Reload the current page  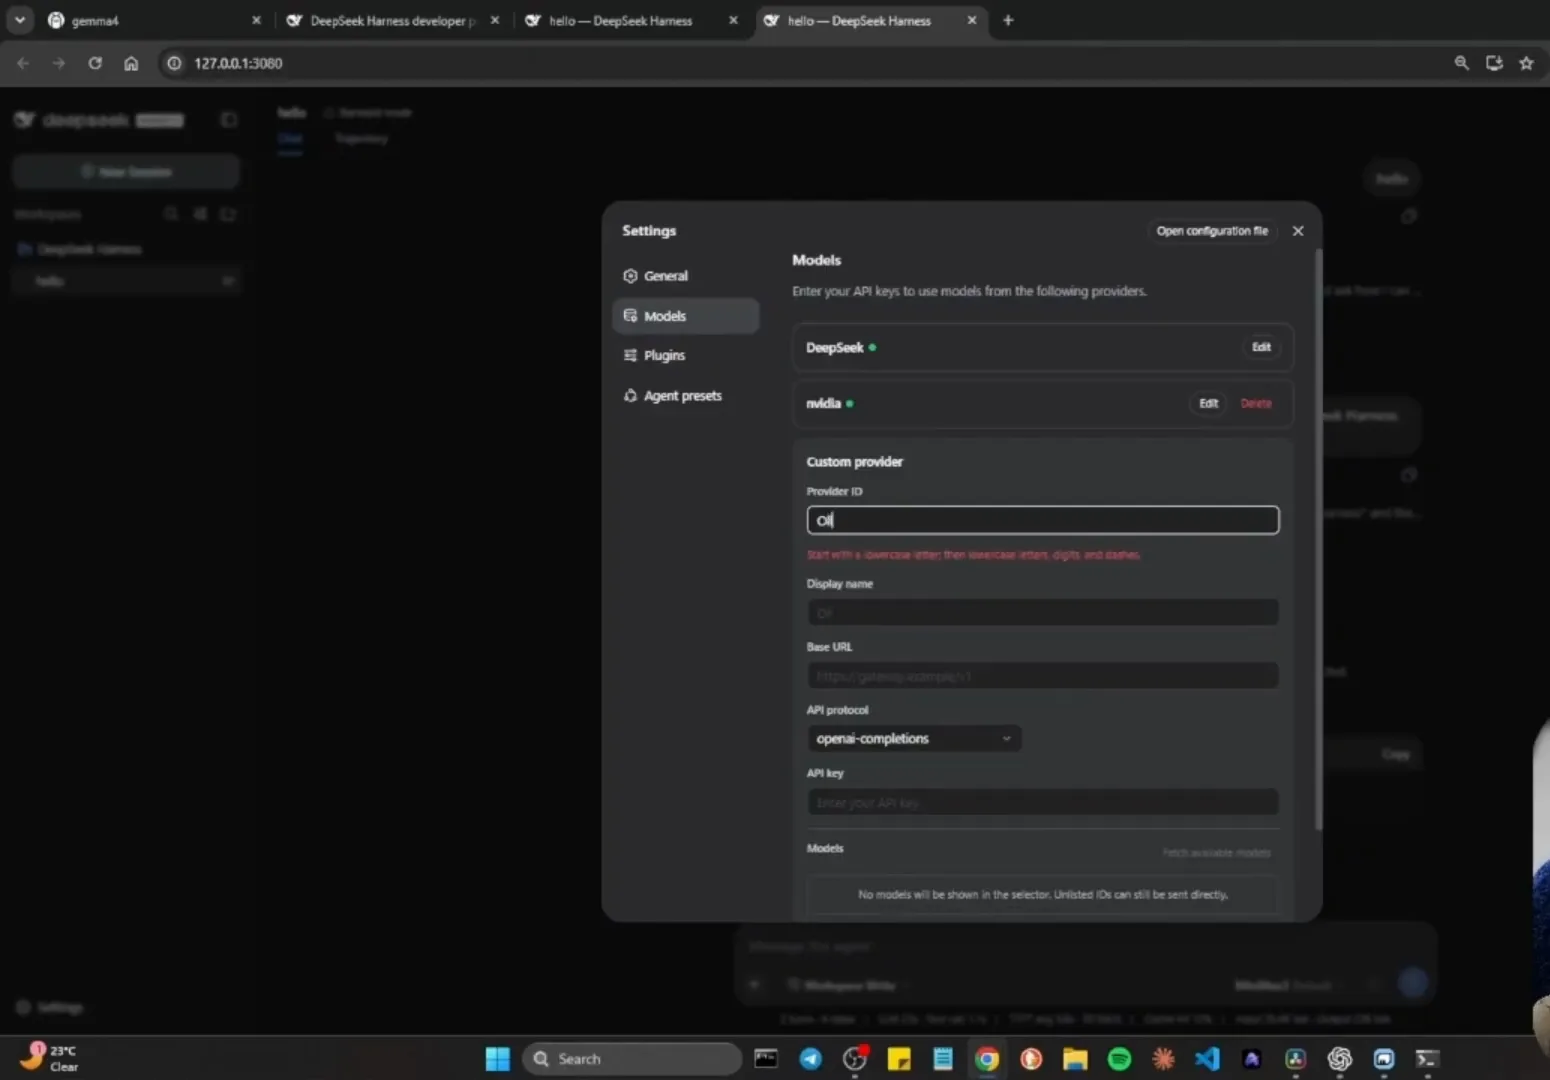pos(95,63)
